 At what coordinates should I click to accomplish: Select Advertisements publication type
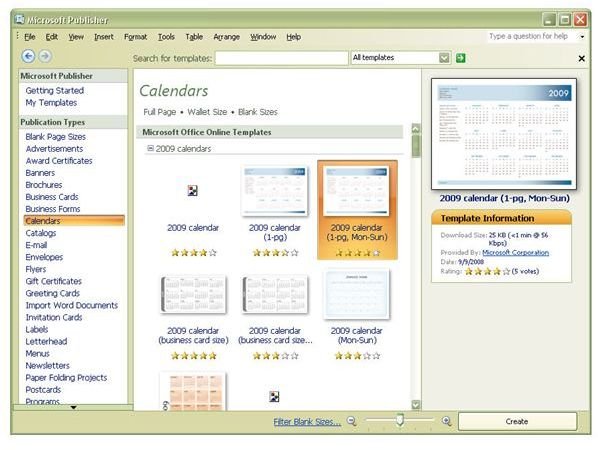[54, 149]
